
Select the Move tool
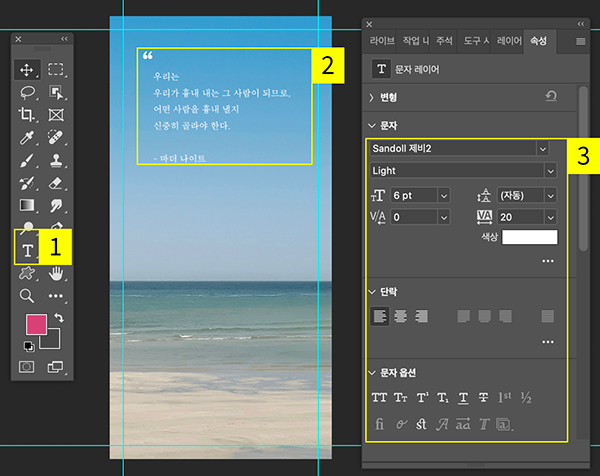[x=27, y=70]
